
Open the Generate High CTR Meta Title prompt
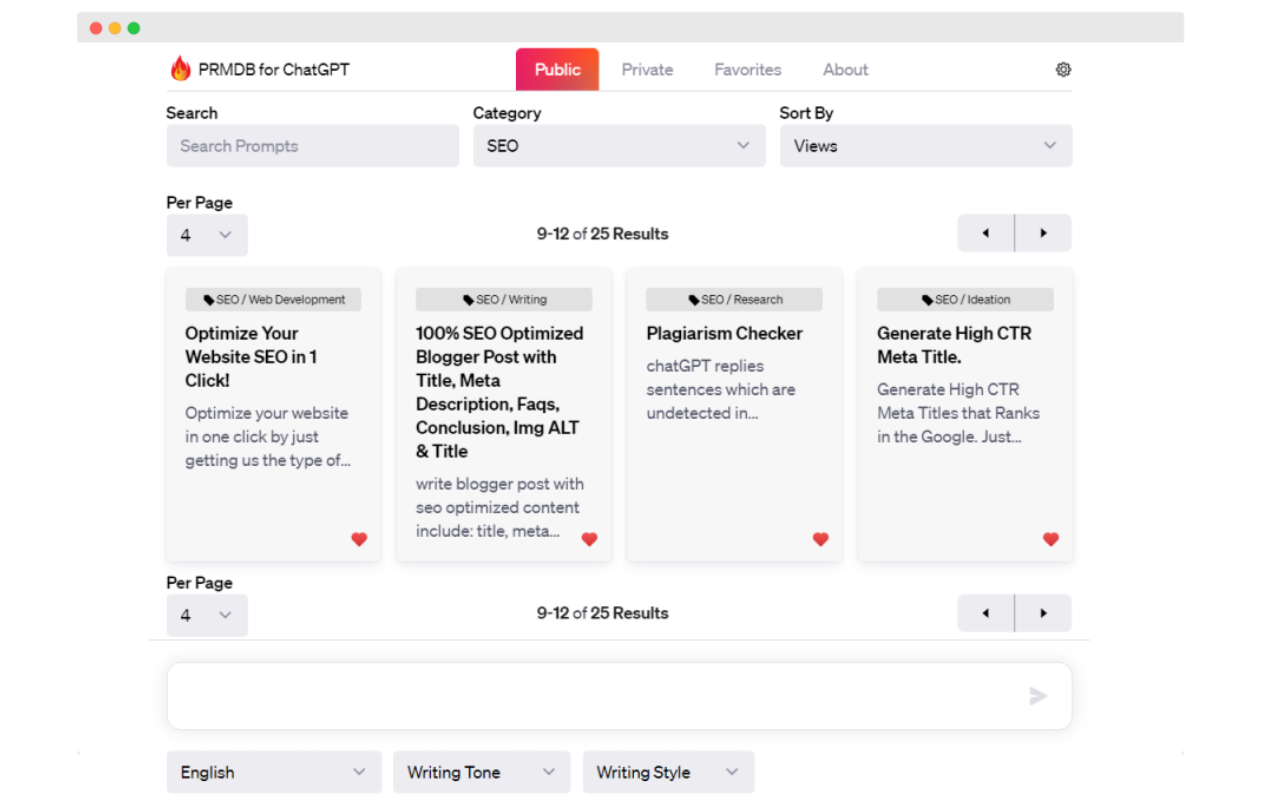pyautogui.click(x=954, y=345)
